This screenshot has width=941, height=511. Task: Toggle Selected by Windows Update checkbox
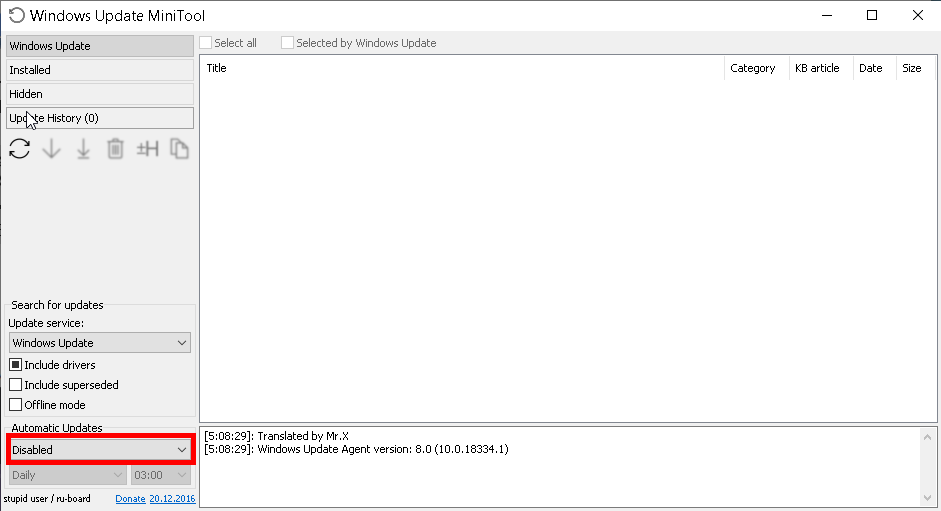(x=287, y=43)
